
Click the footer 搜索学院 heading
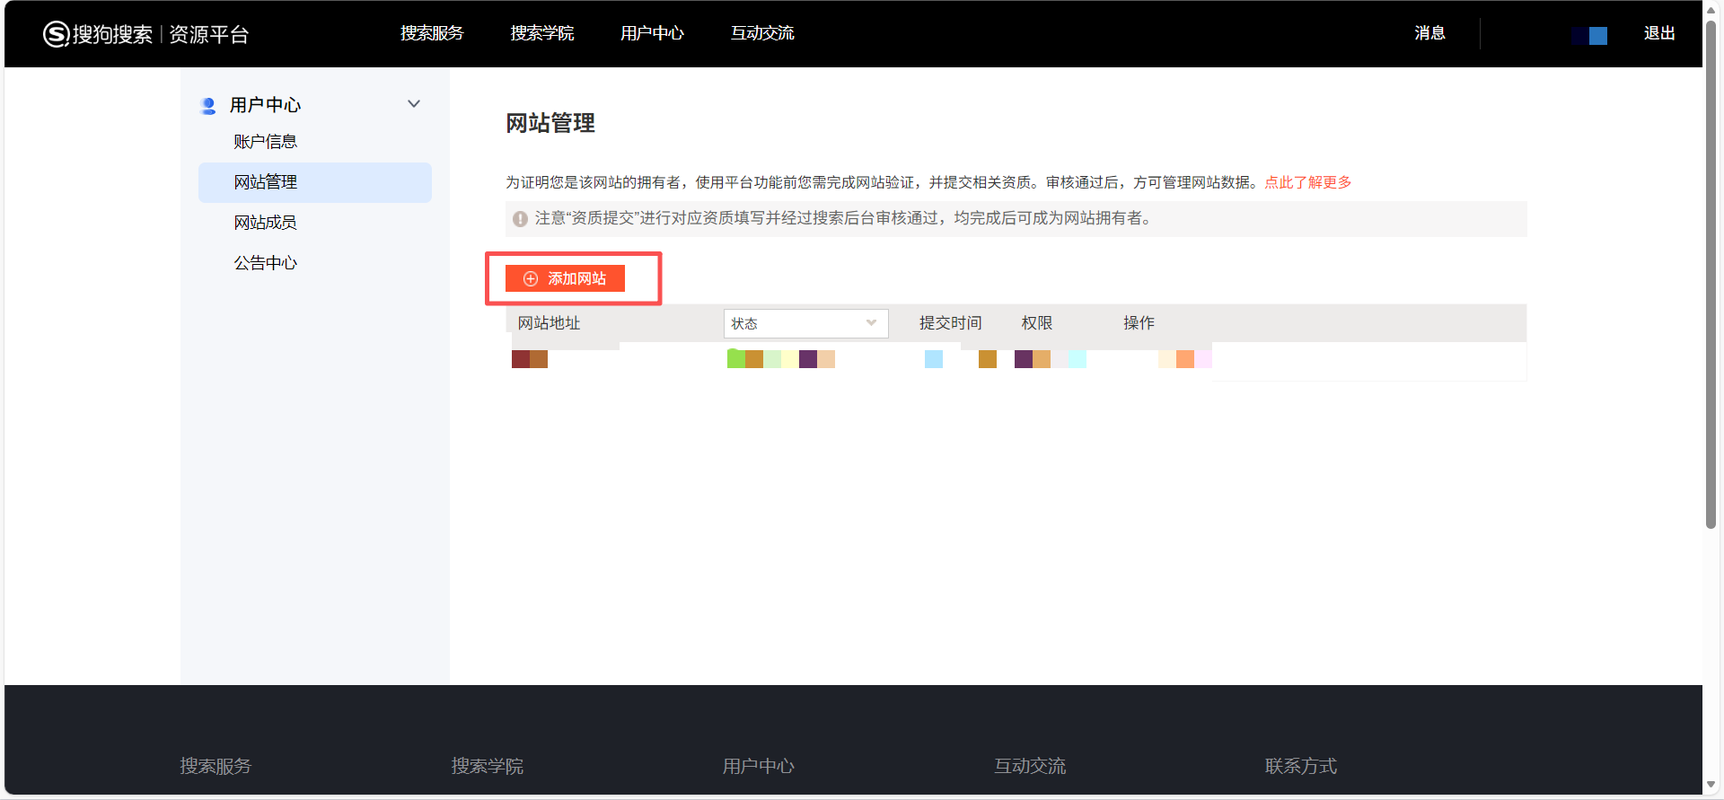[487, 766]
